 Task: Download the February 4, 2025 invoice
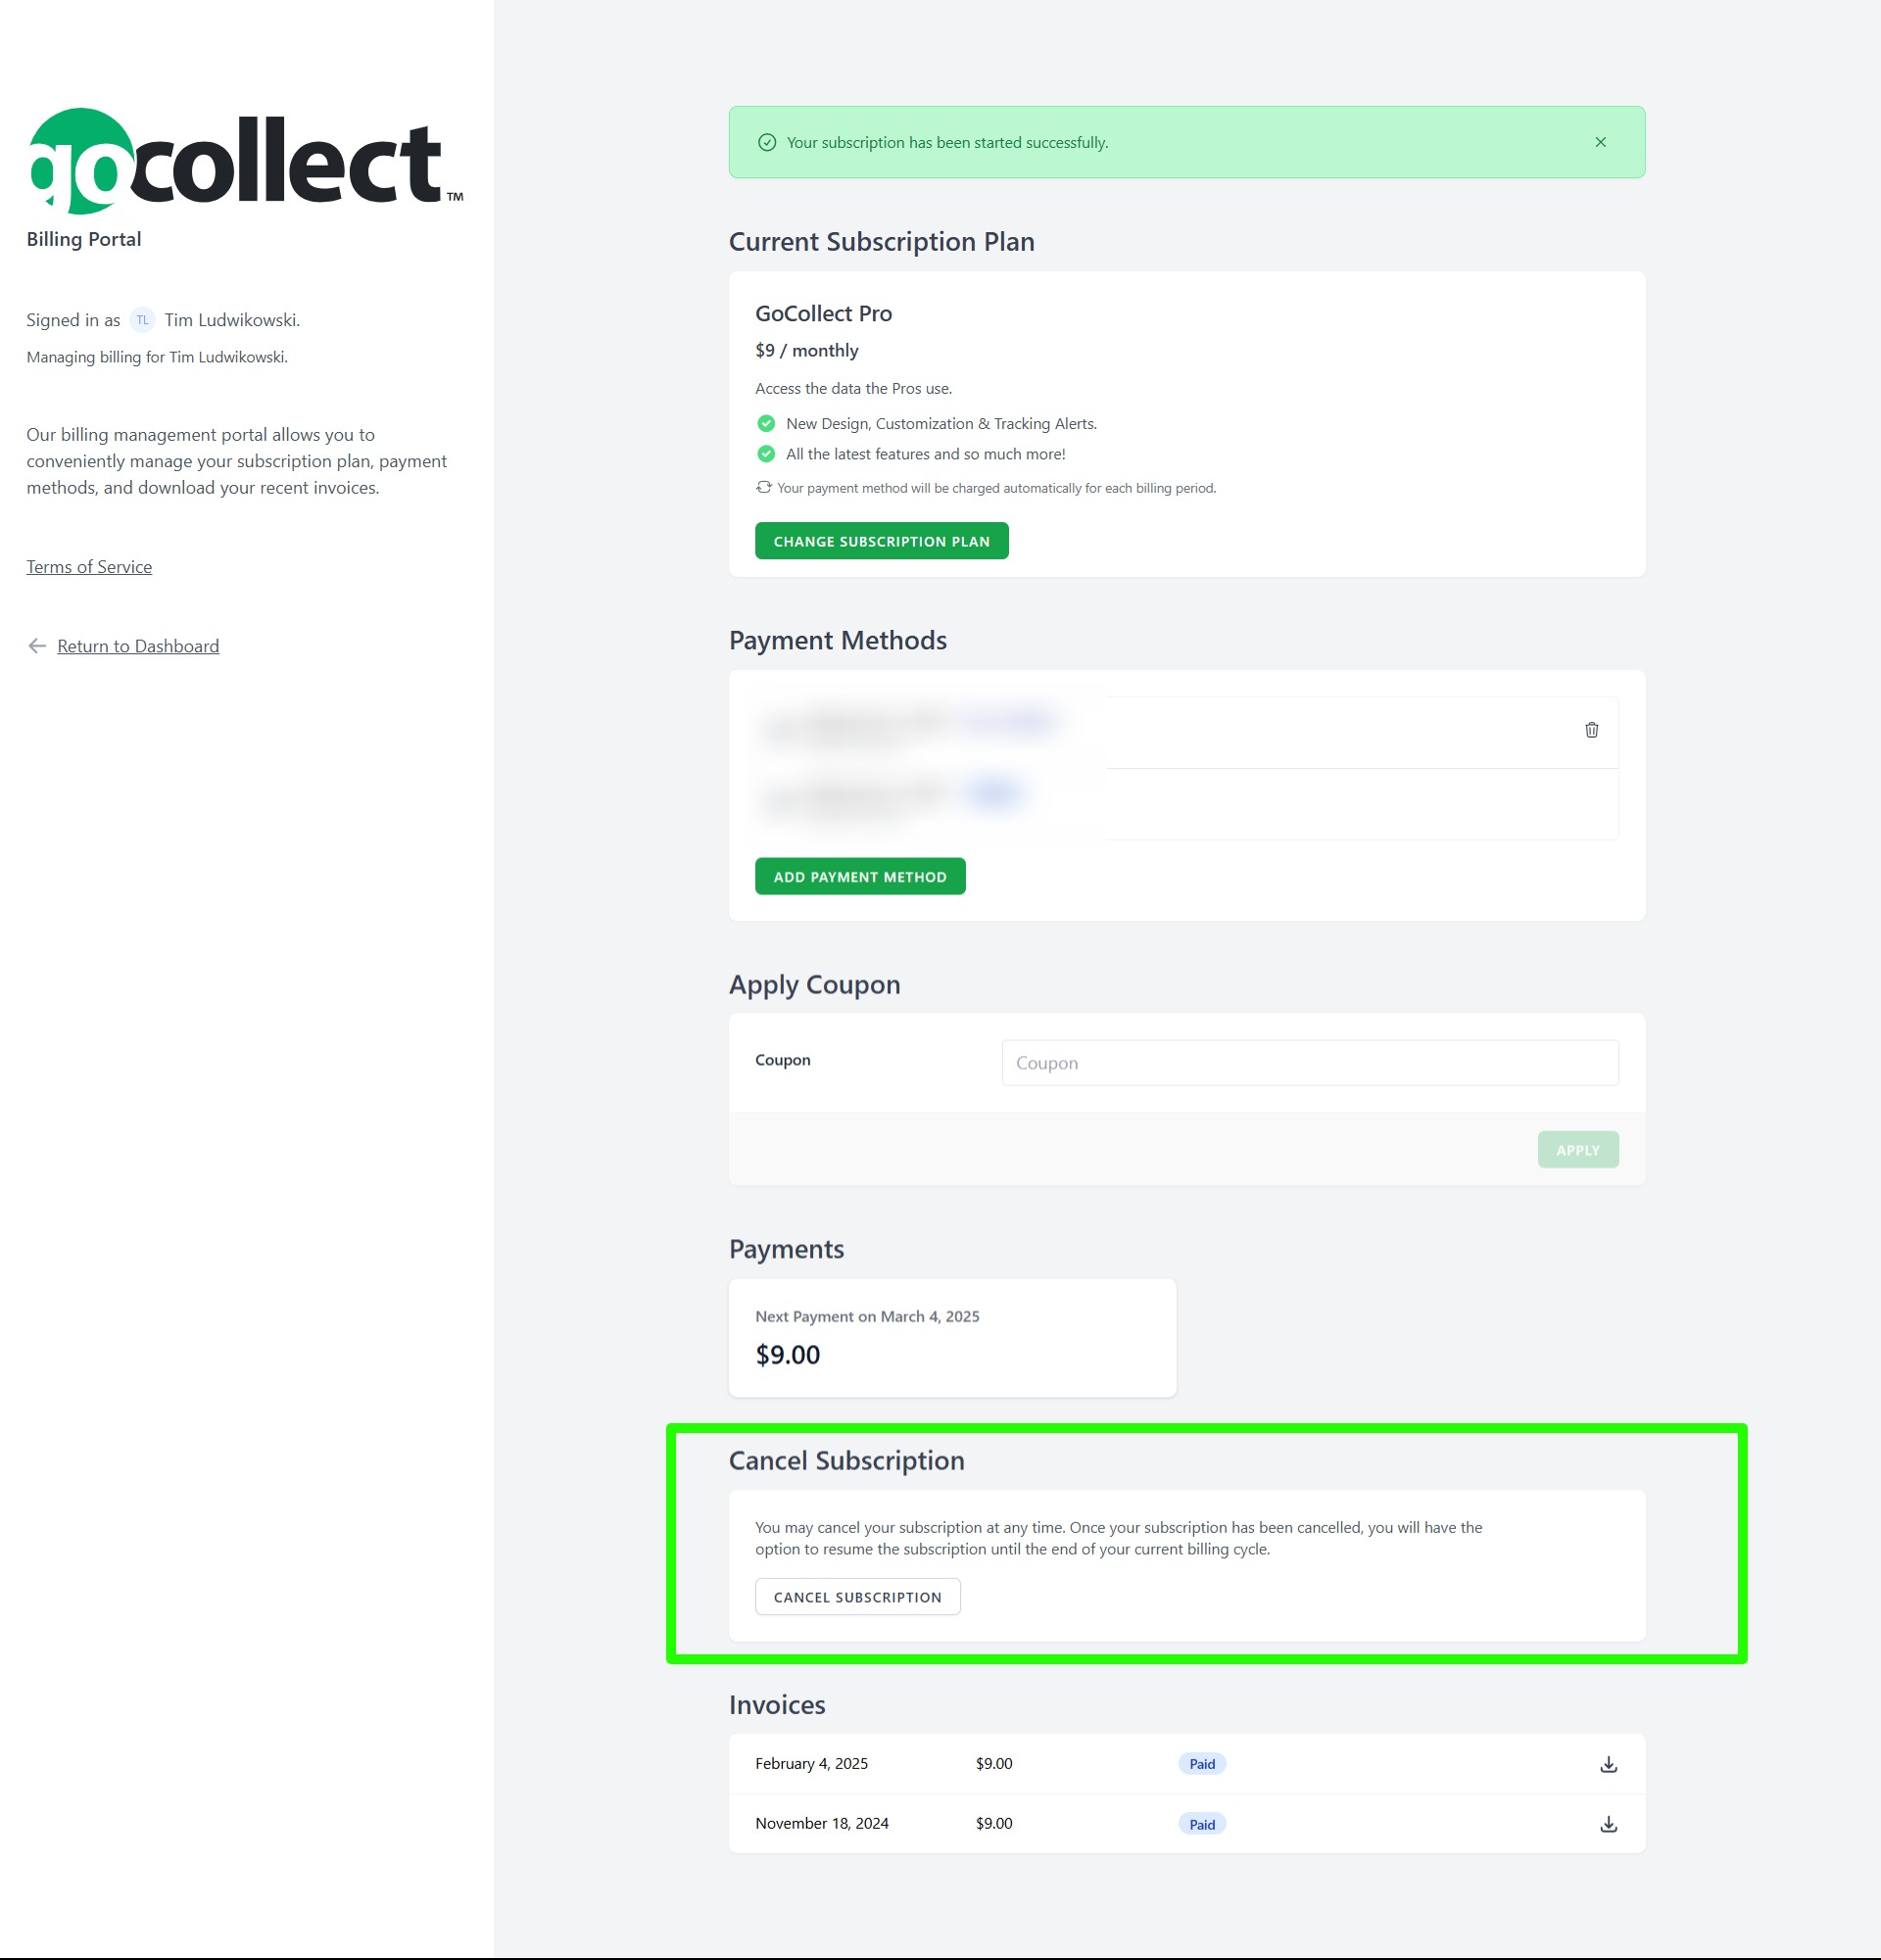1608,1764
